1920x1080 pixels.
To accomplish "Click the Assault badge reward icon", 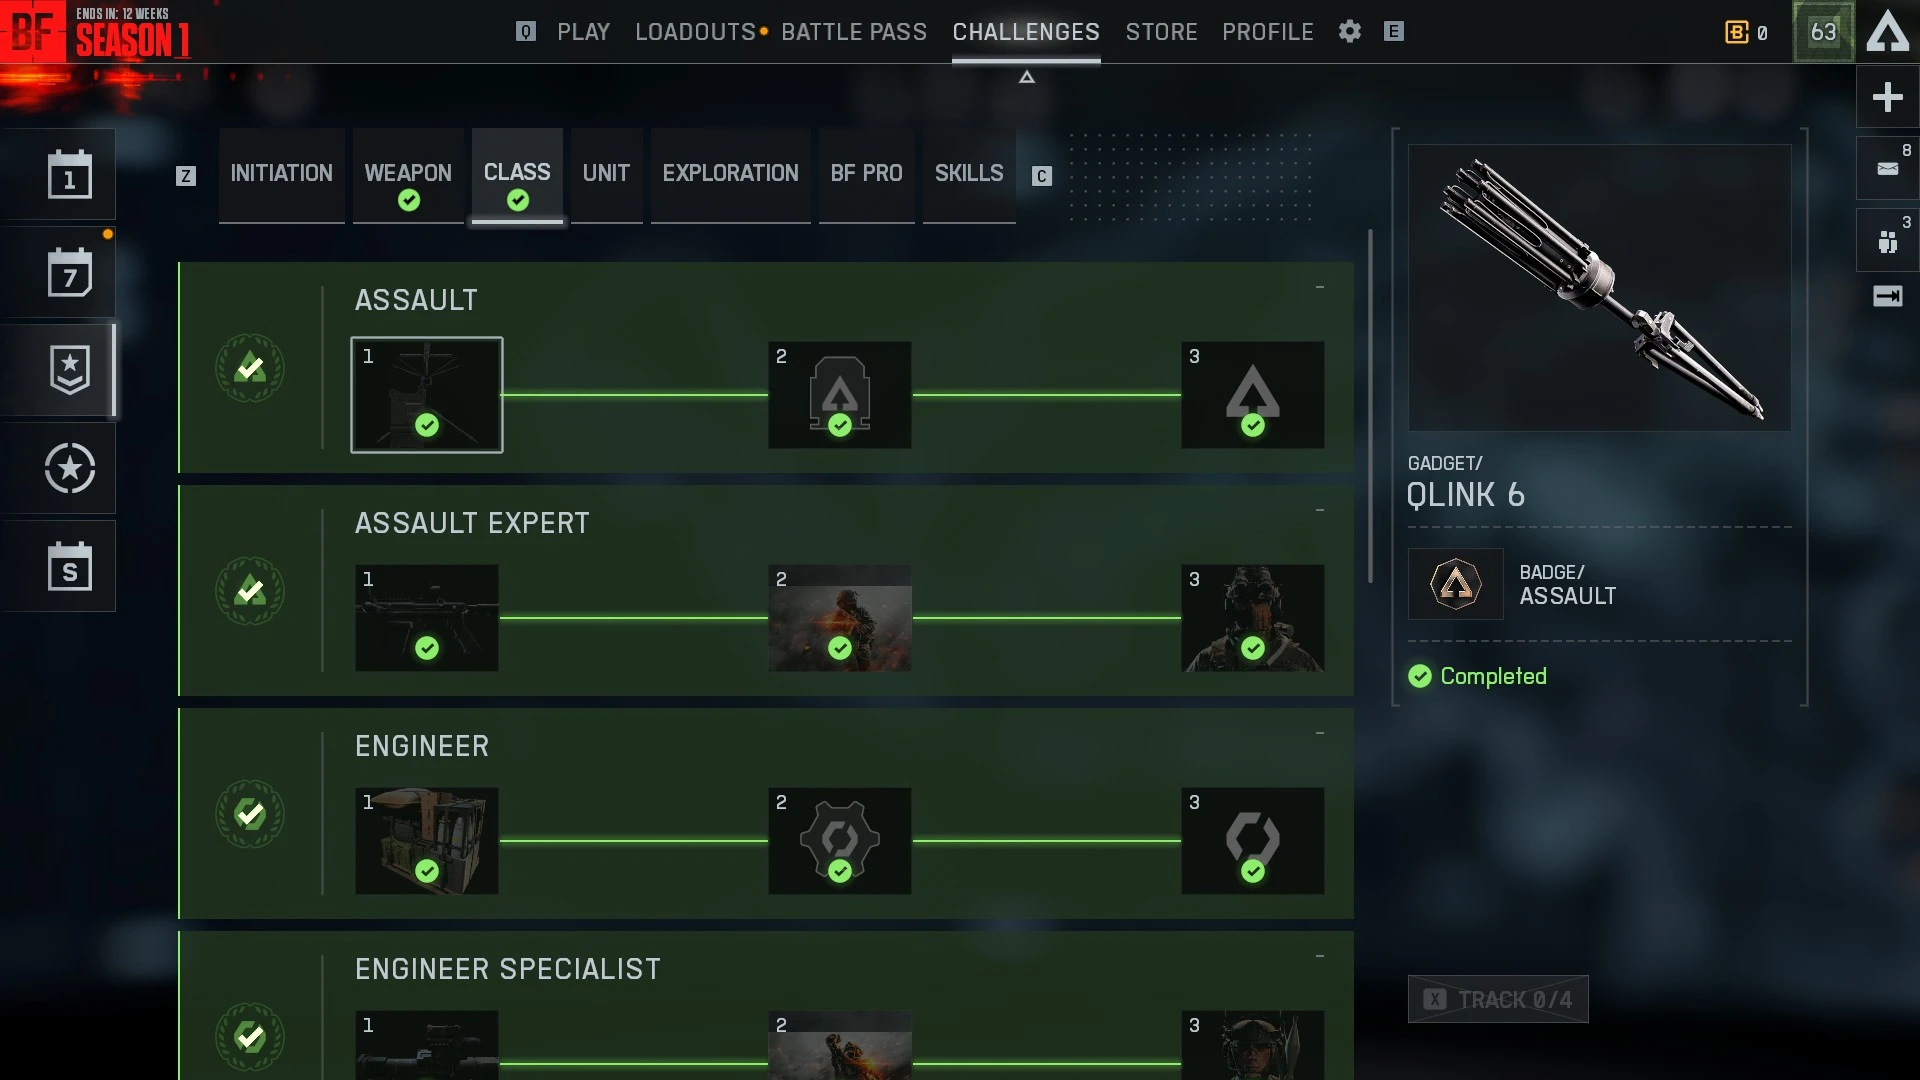I will (x=1456, y=584).
